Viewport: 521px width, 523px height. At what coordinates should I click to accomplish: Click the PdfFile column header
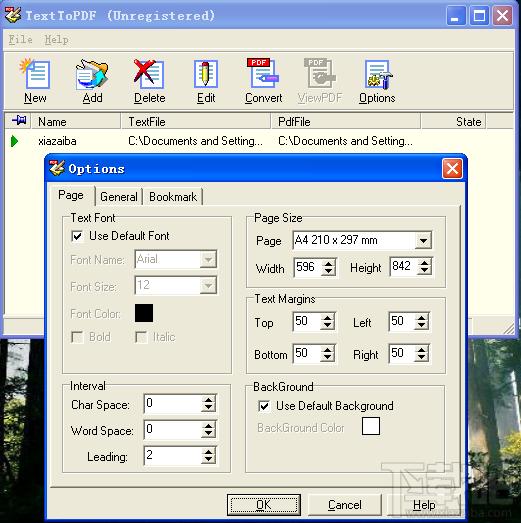click(x=346, y=121)
